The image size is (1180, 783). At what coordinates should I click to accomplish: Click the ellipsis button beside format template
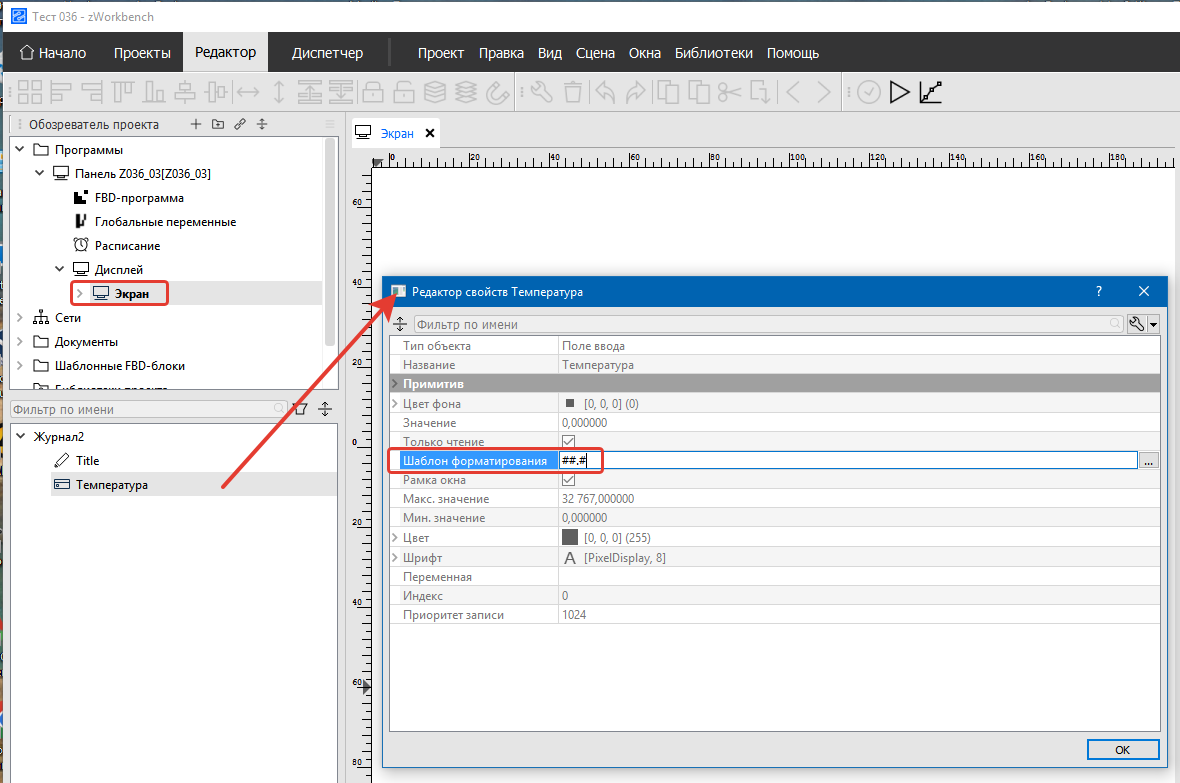click(x=1149, y=461)
